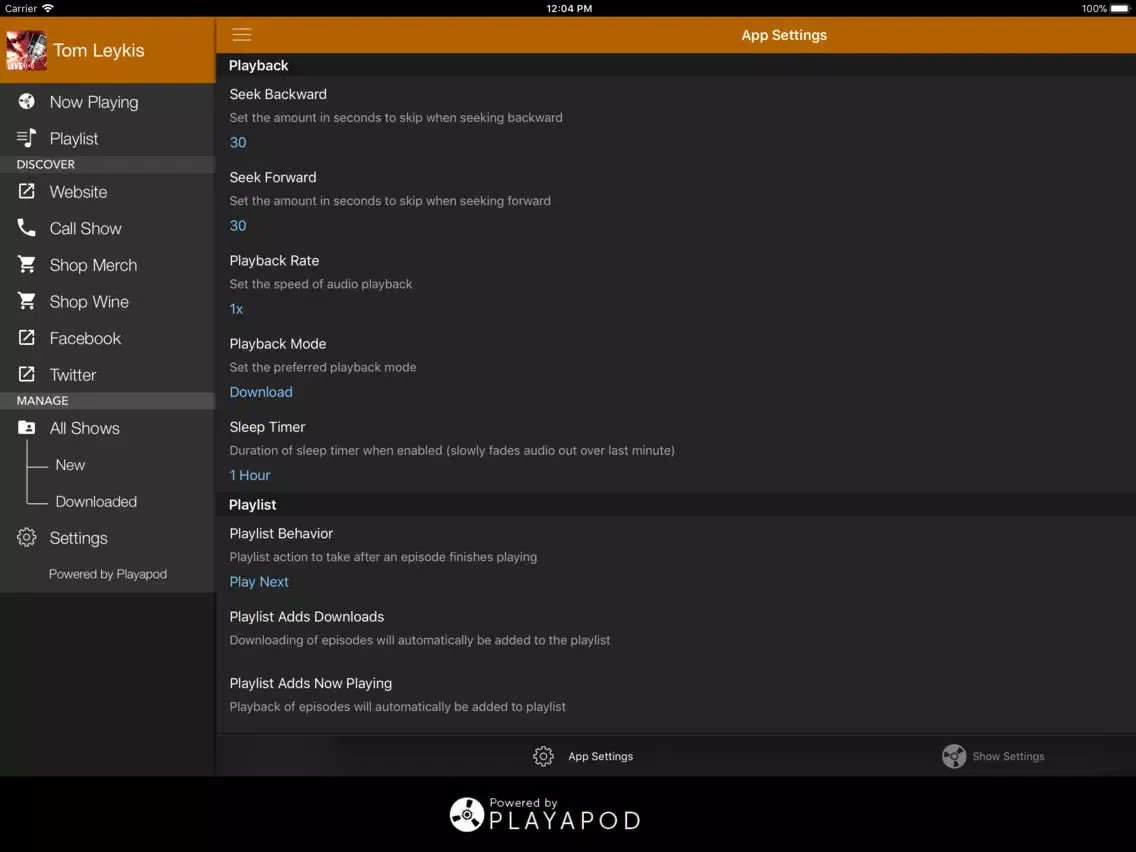Click the Shop Merch cart icon
The width and height of the screenshot is (1136, 852).
point(27,264)
